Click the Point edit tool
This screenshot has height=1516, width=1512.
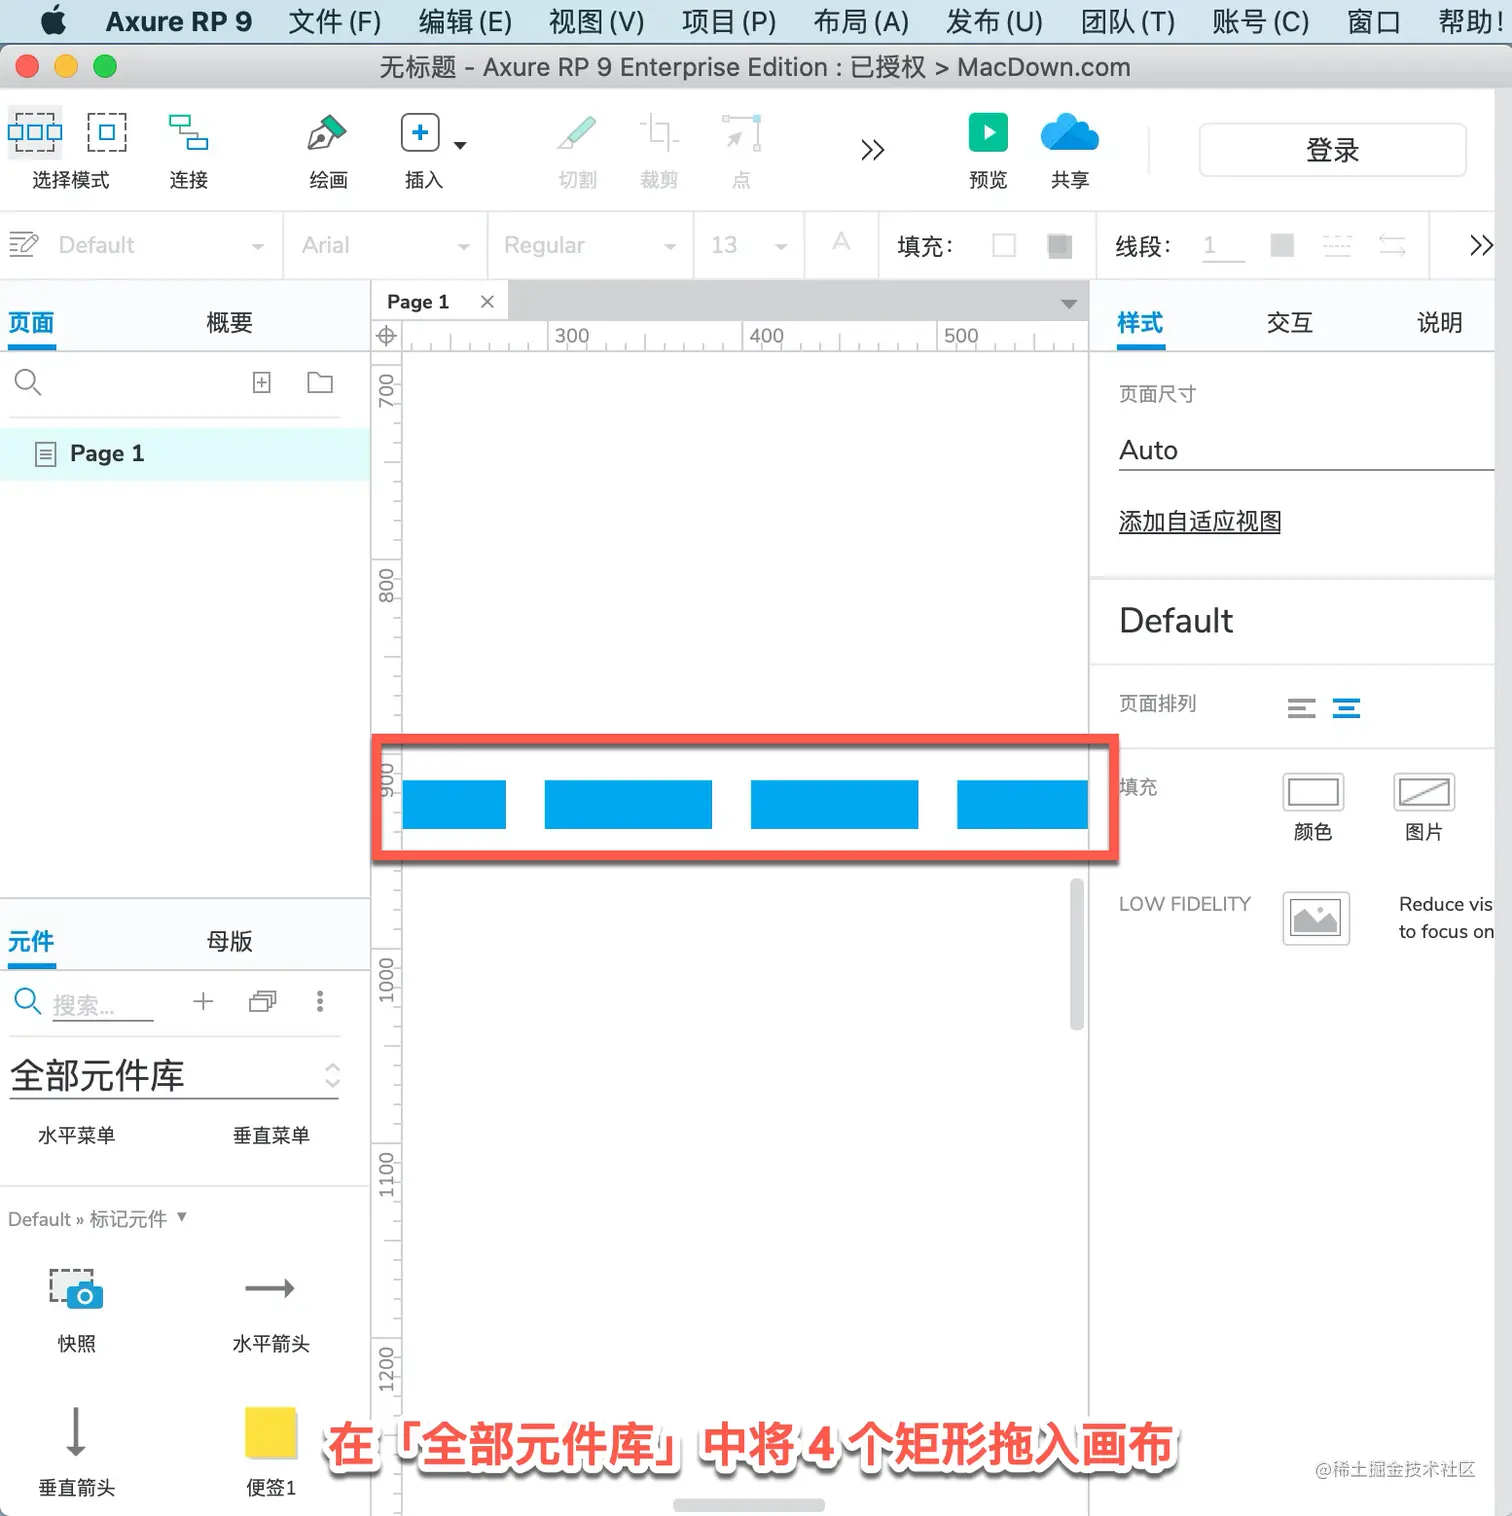click(742, 132)
